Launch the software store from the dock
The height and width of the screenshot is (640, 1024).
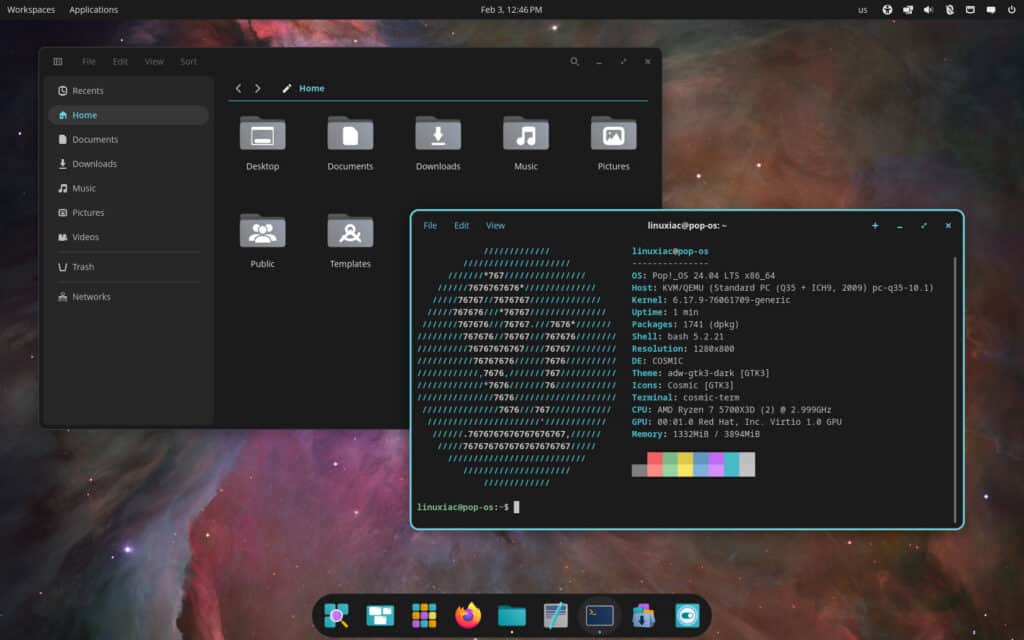641,616
